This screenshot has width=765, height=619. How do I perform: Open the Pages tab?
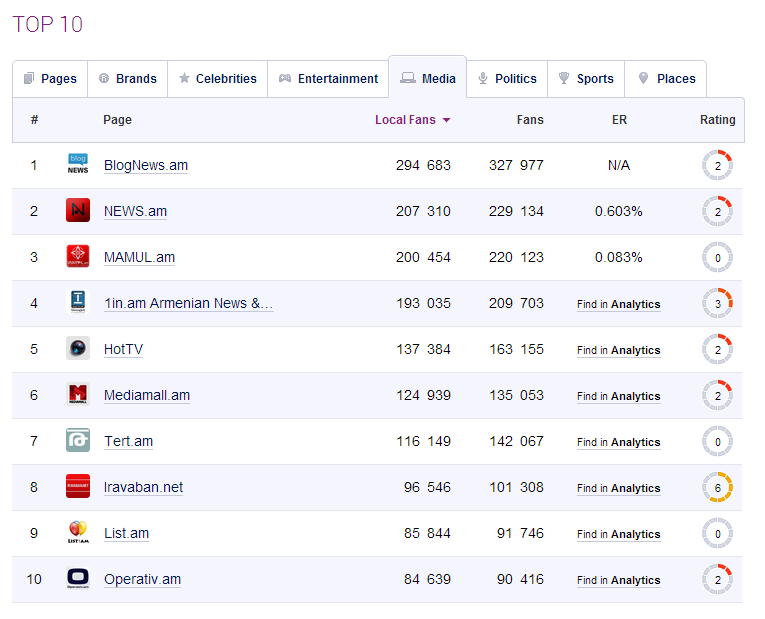pyautogui.click(x=50, y=79)
